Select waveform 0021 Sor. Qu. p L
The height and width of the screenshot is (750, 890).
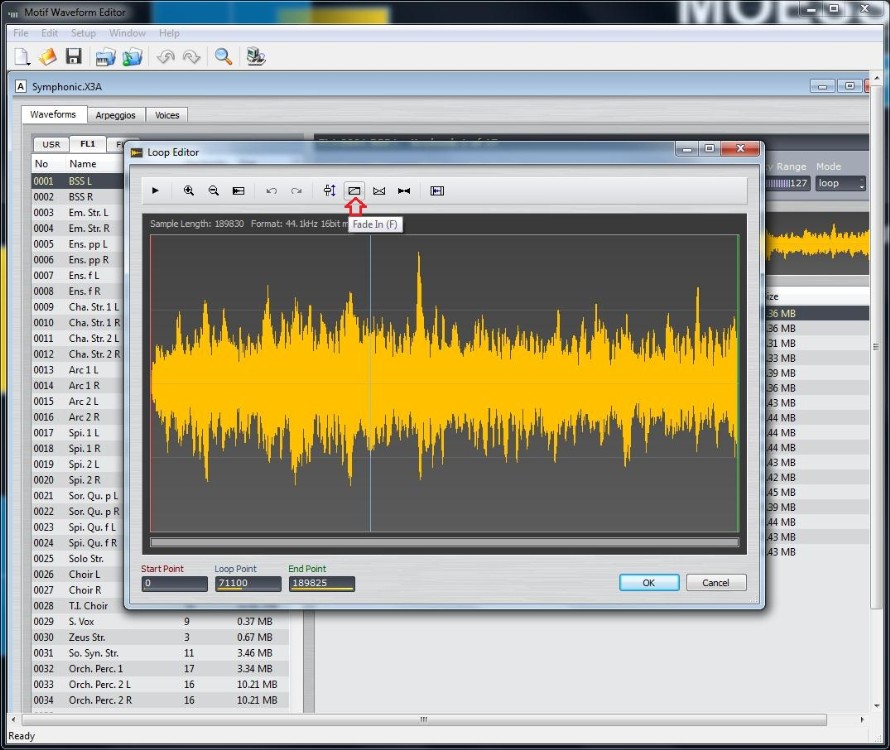click(78, 496)
